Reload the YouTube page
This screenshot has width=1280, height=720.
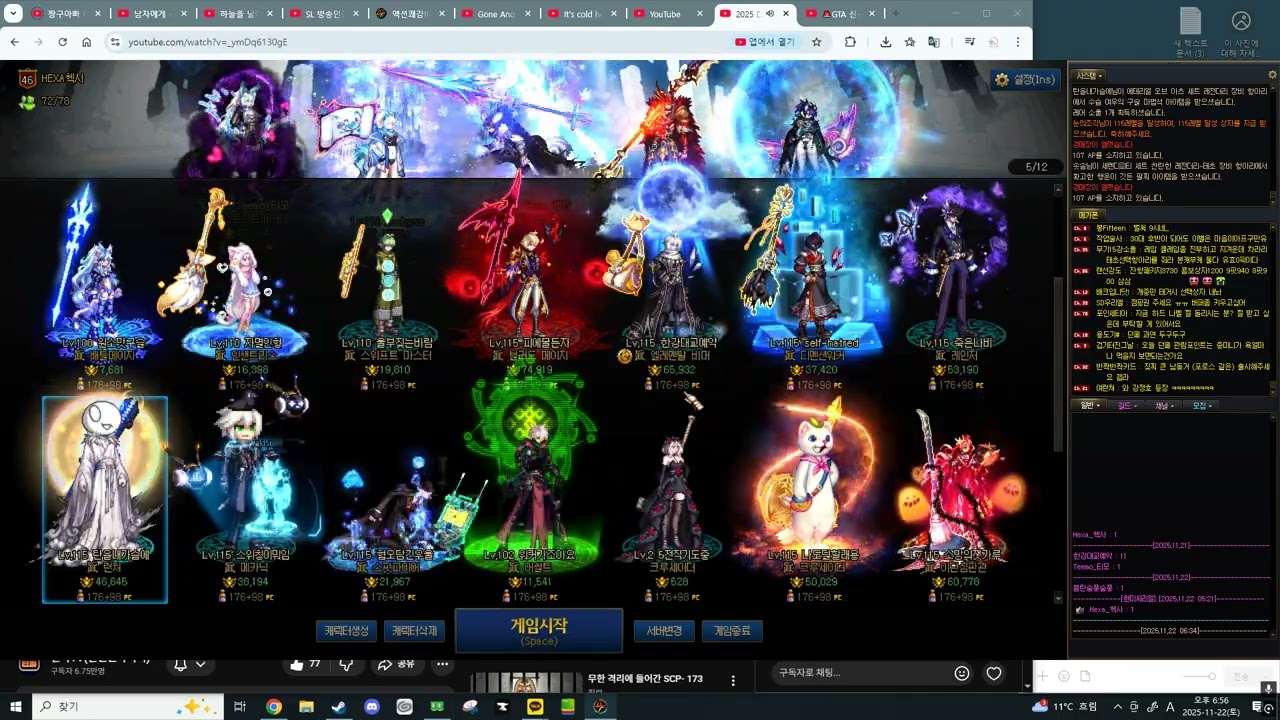[62, 42]
